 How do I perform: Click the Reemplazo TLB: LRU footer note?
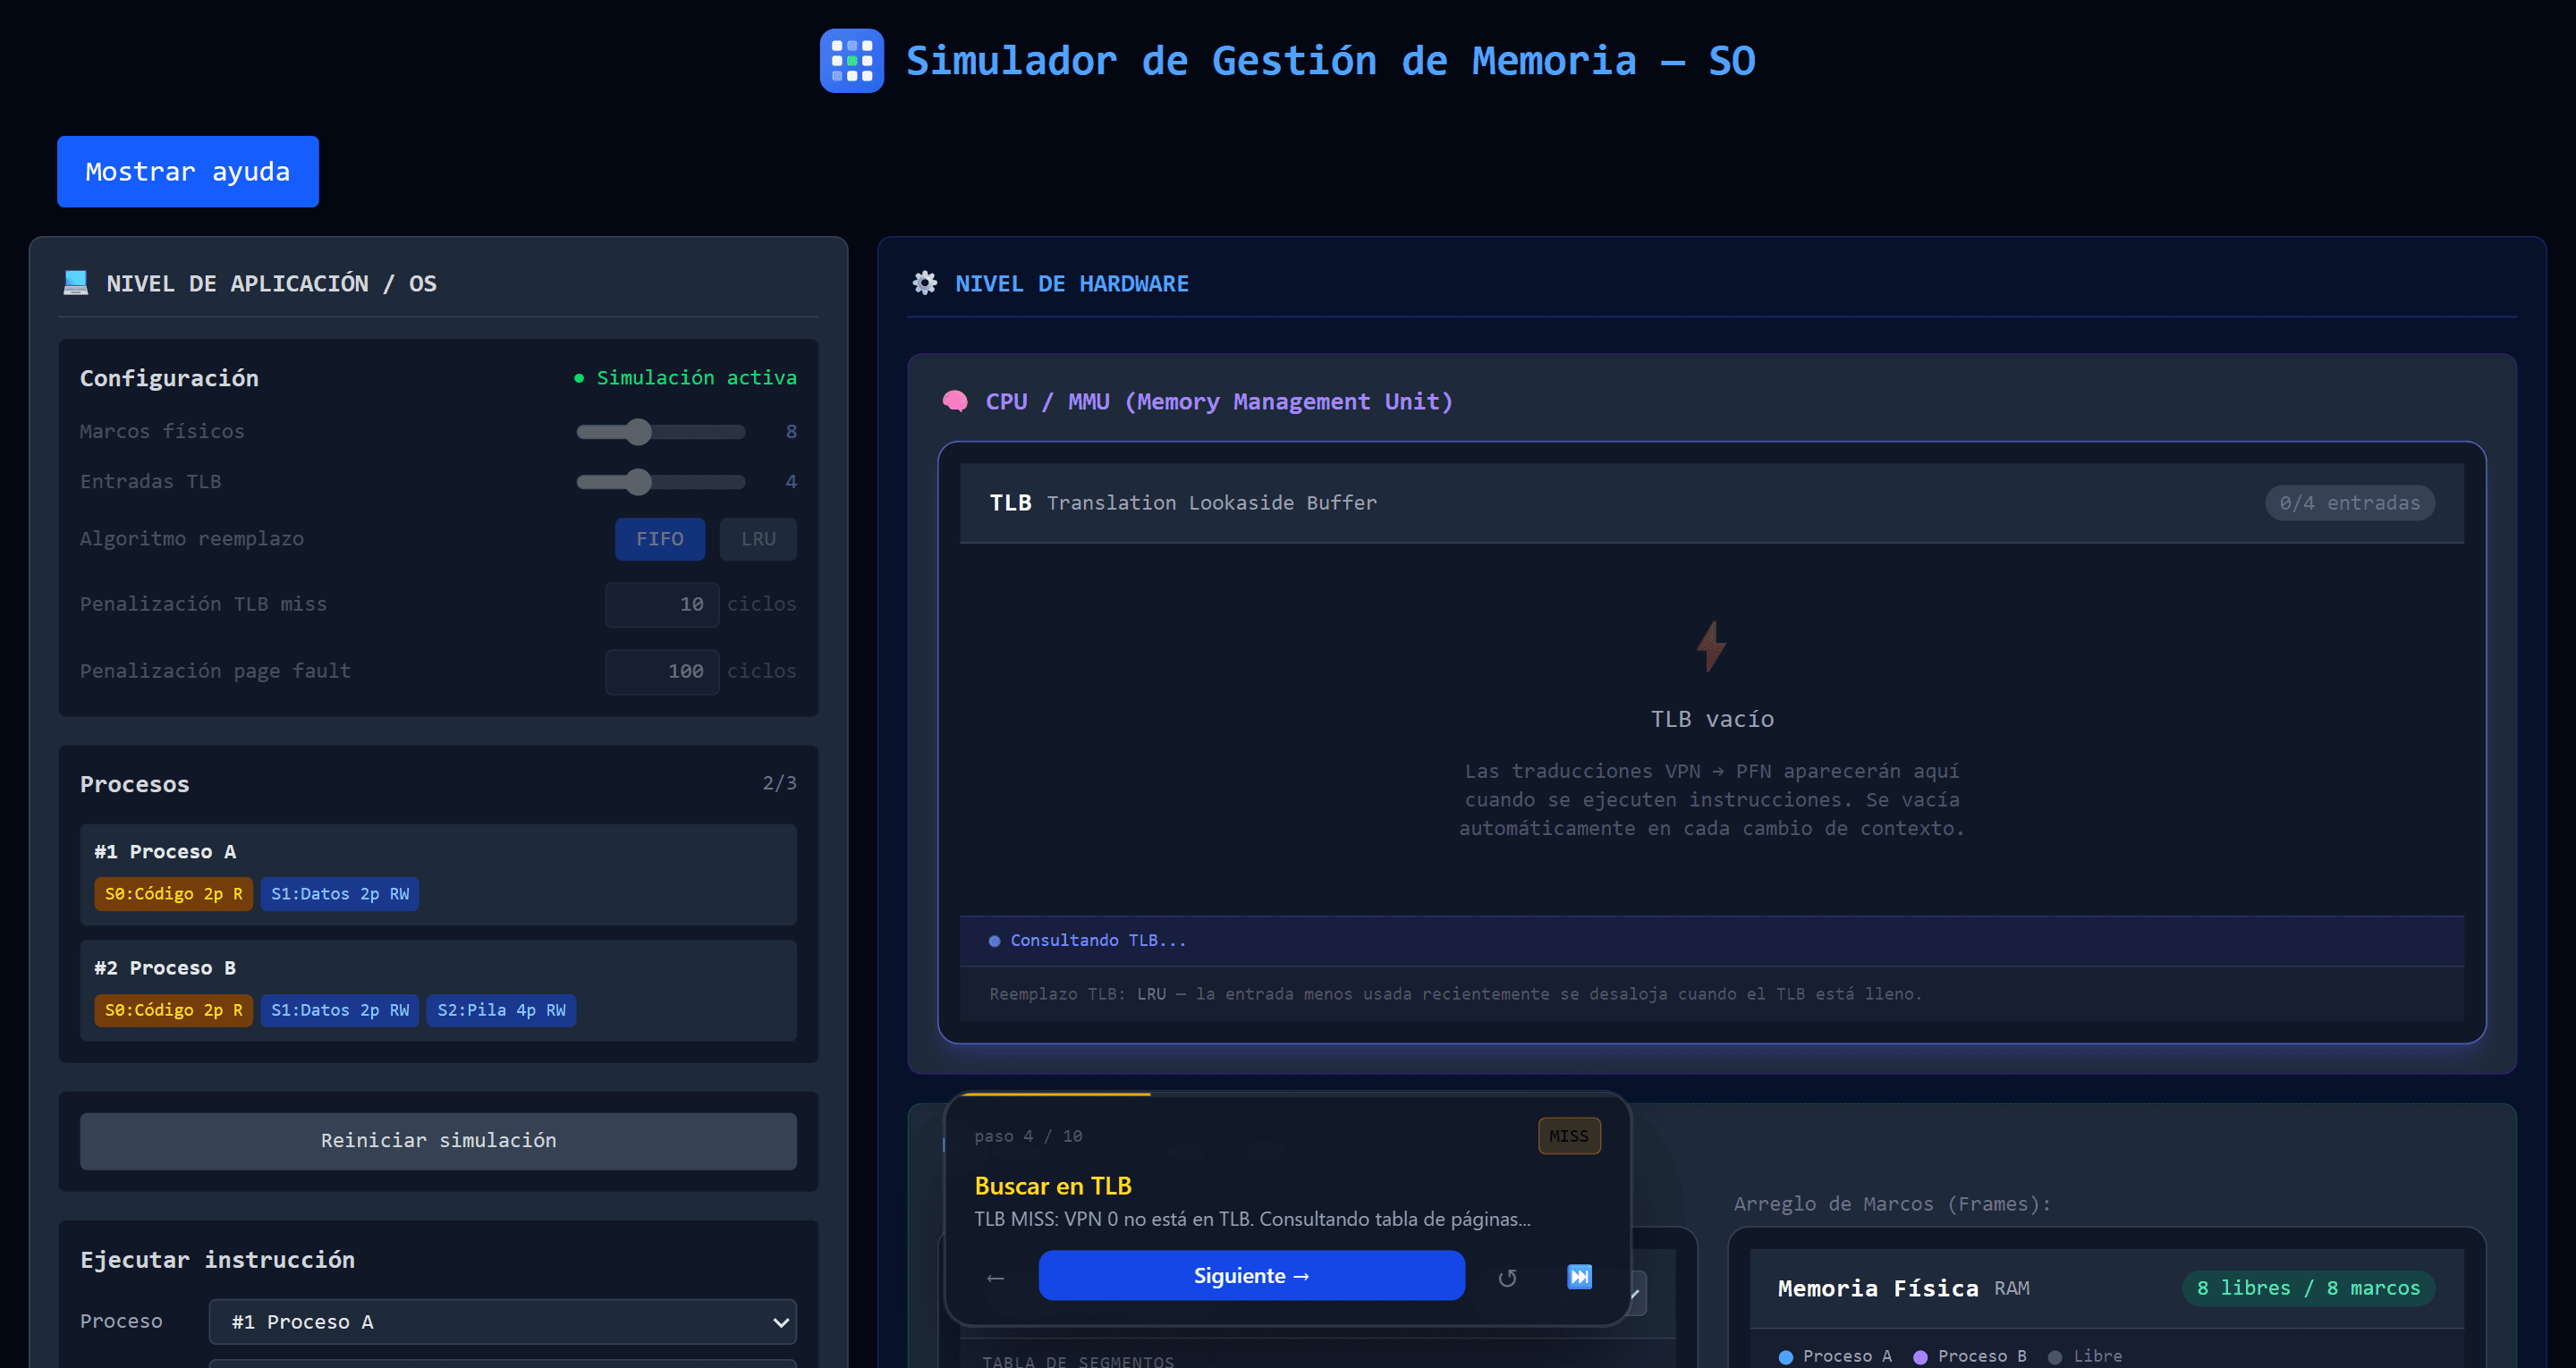coord(1455,994)
